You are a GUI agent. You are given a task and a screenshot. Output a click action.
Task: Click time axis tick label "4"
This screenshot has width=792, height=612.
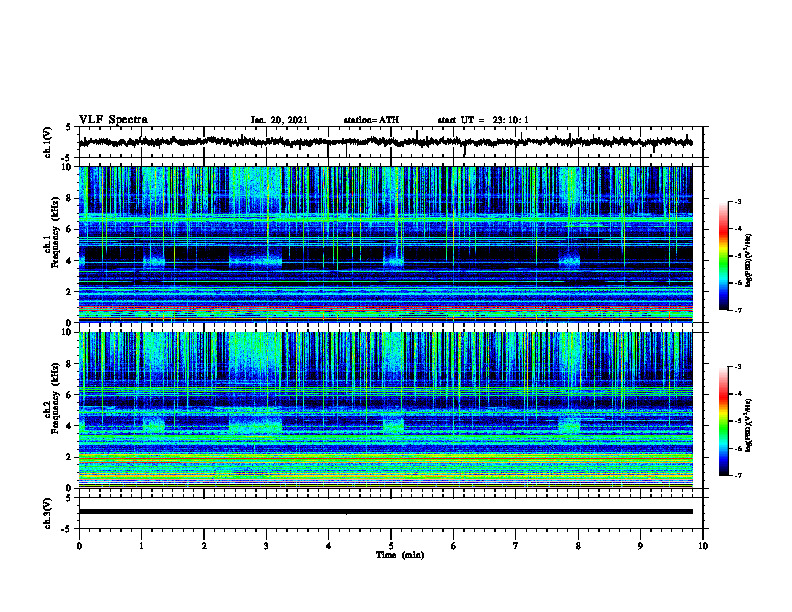(x=328, y=546)
